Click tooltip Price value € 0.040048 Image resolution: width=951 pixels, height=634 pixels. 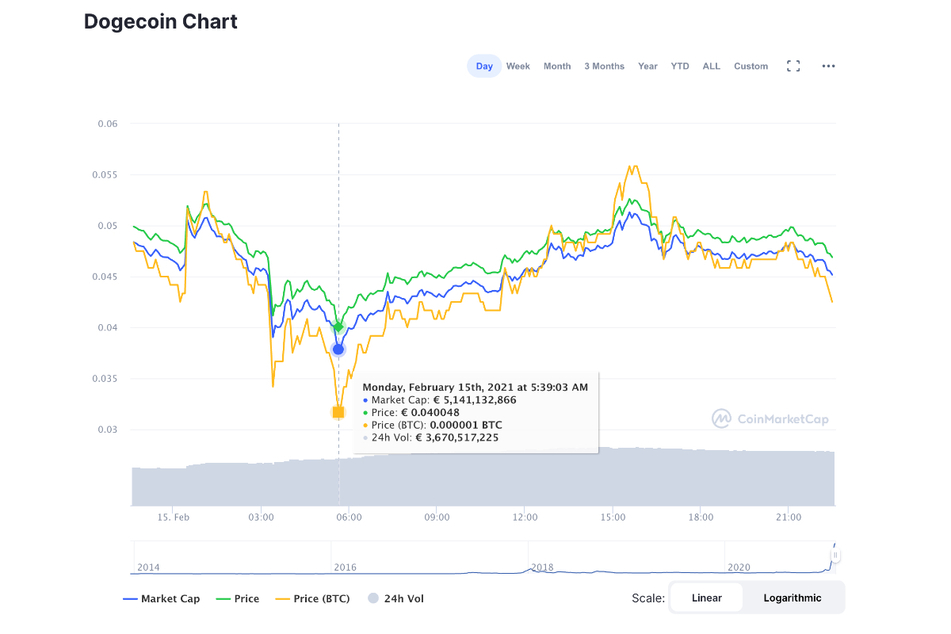[x=431, y=413]
